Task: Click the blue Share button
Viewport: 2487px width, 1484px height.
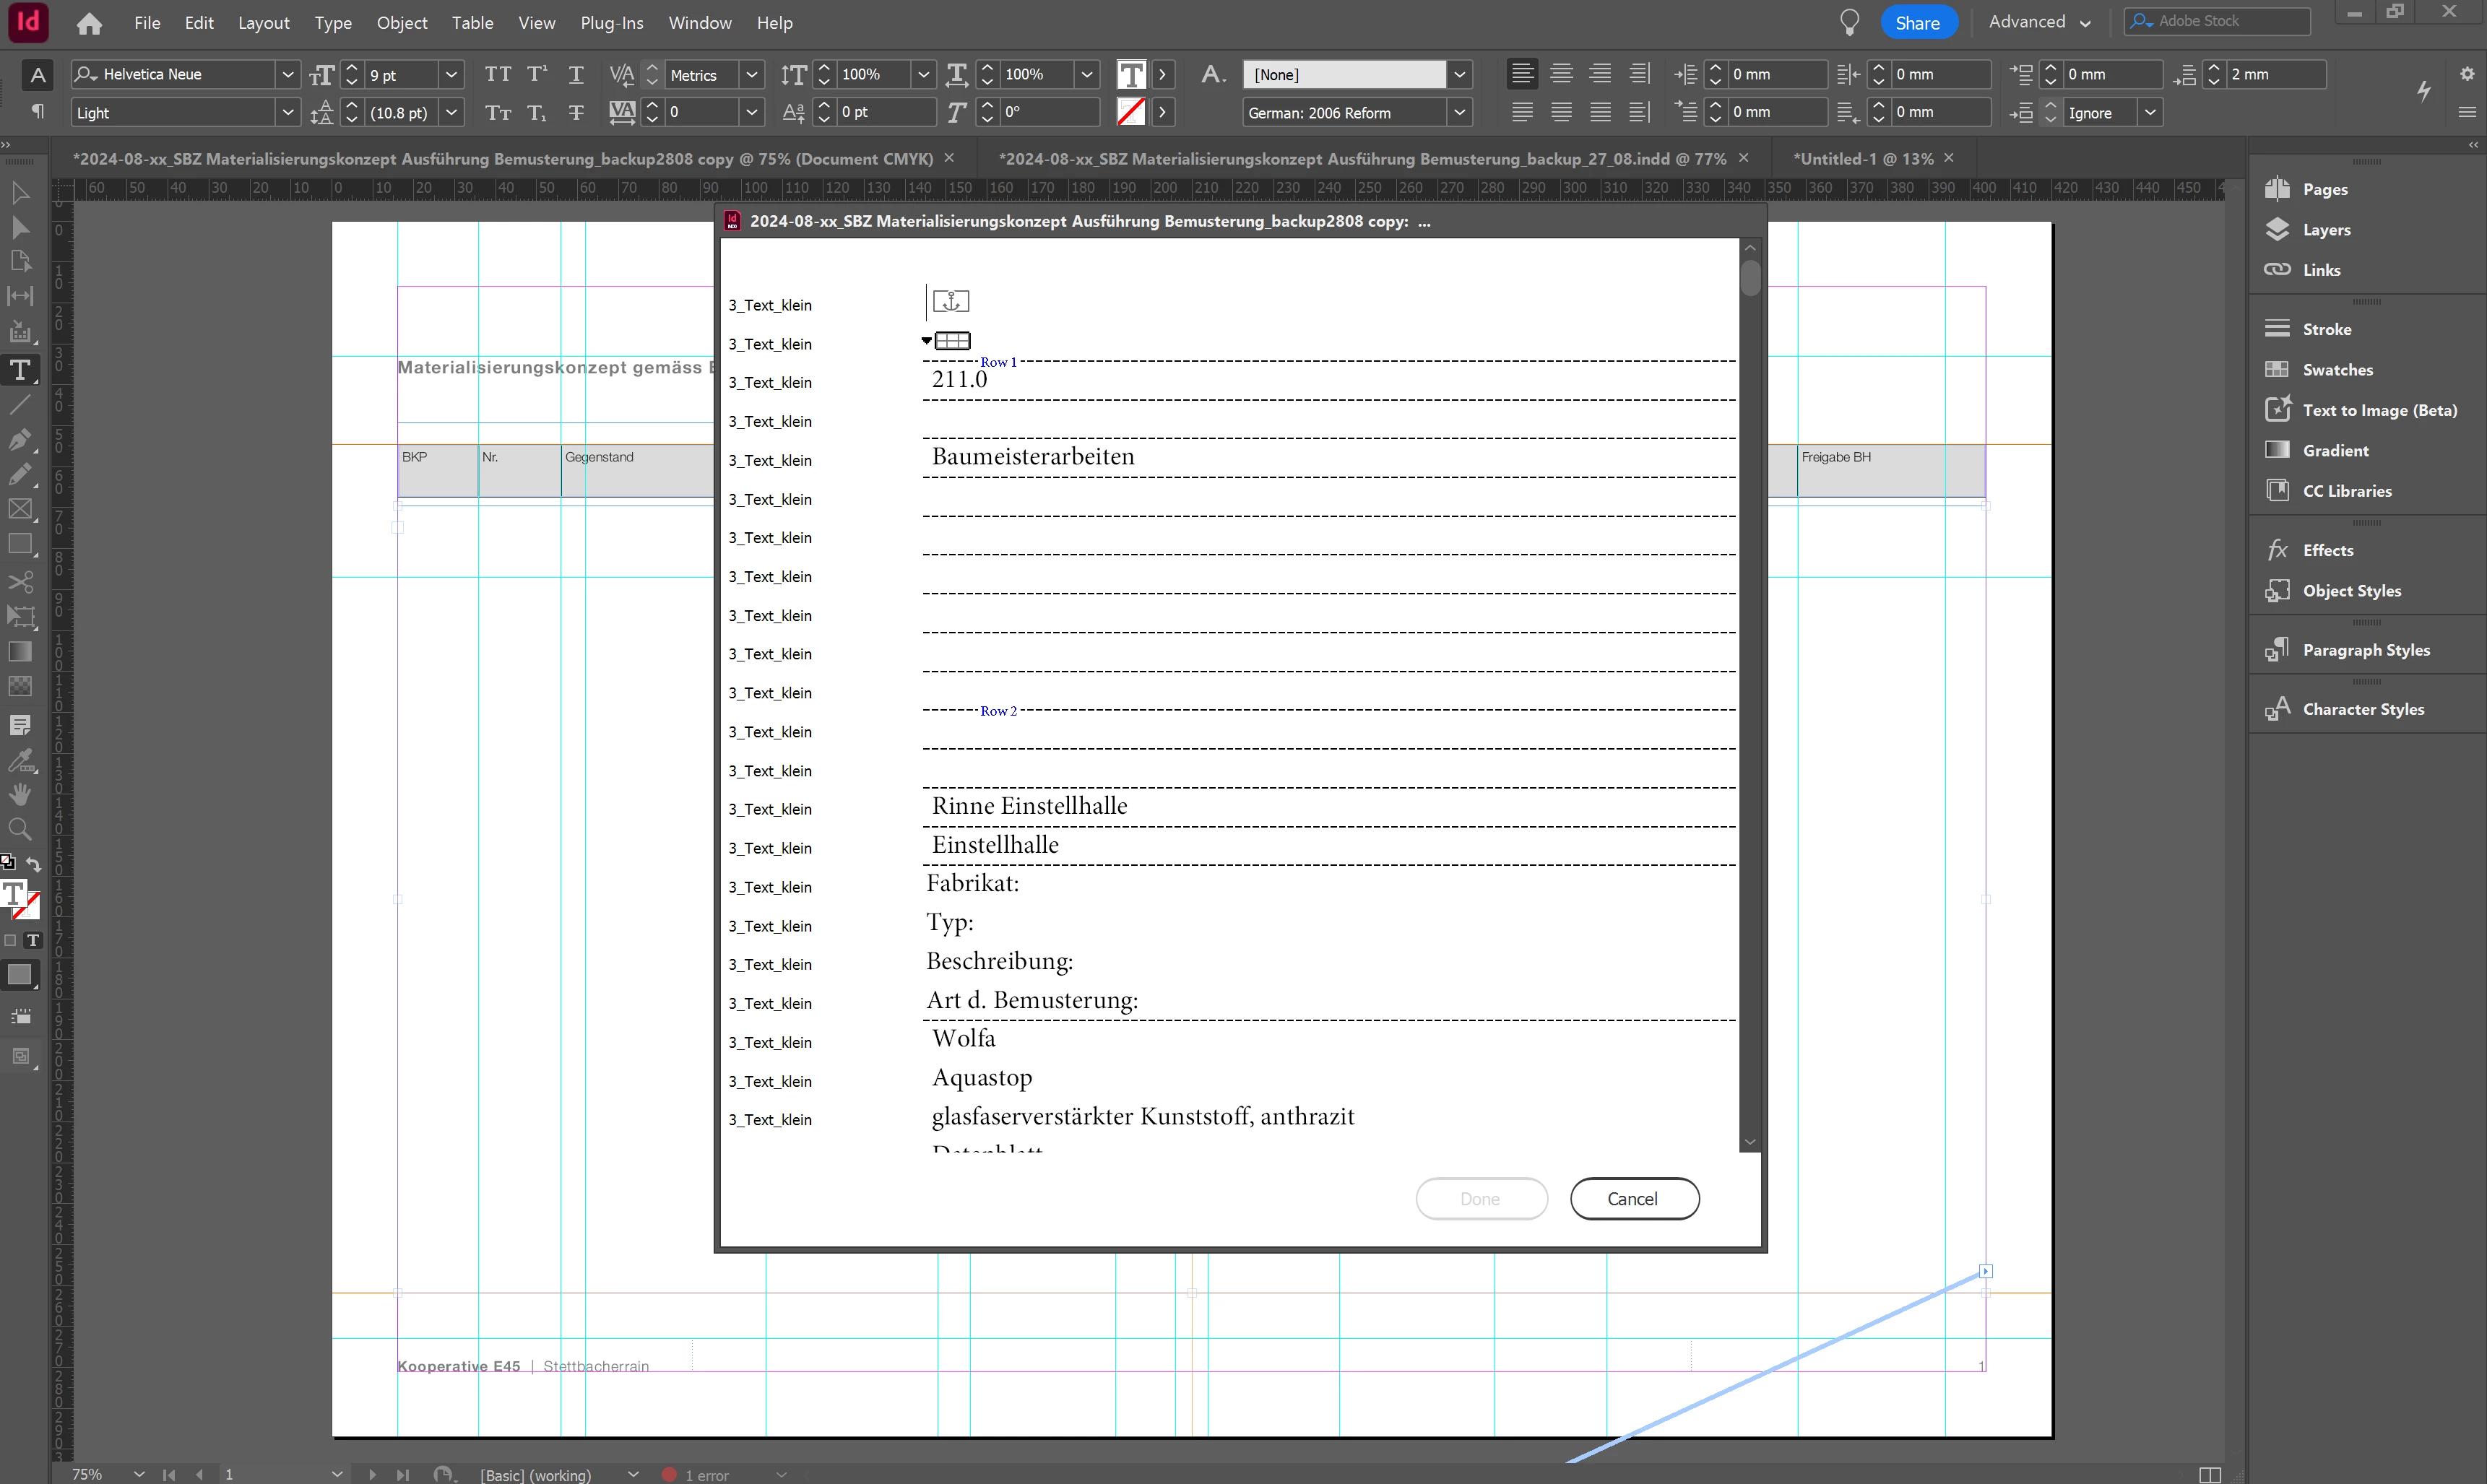Action: pyautogui.click(x=1916, y=22)
